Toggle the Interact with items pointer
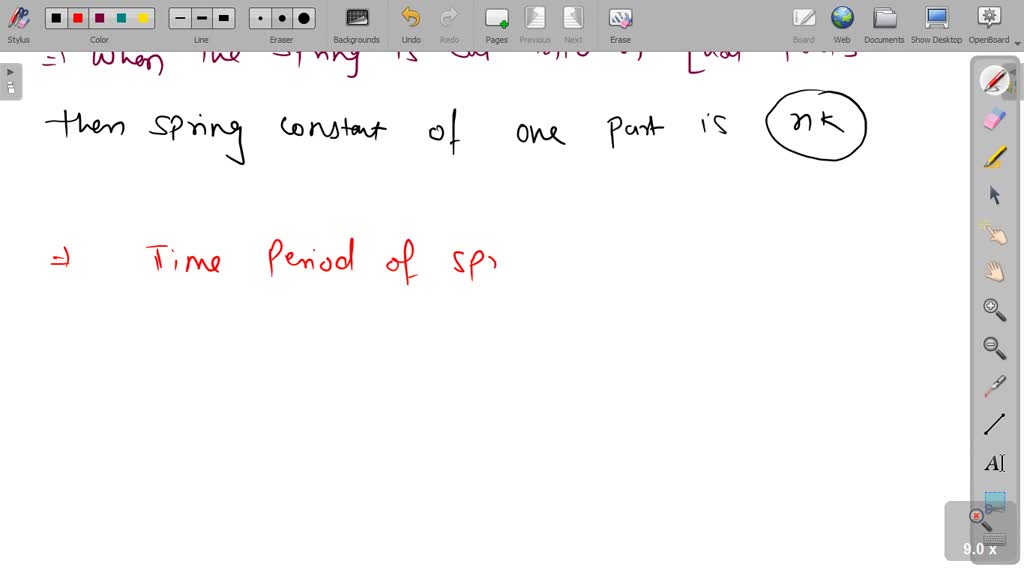Viewport: 1024px width, 576px height. (994, 233)
